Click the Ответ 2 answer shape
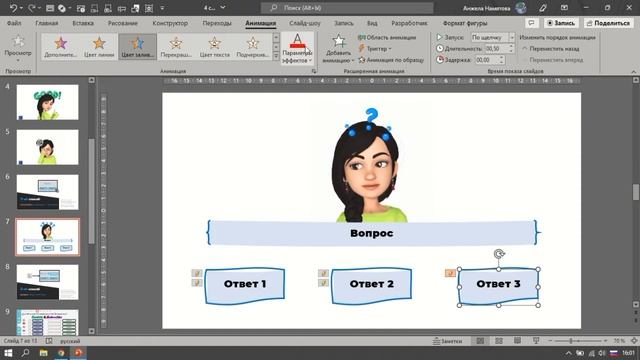The width and height of the screenshot is (640, 360). [x=371, y=286]
